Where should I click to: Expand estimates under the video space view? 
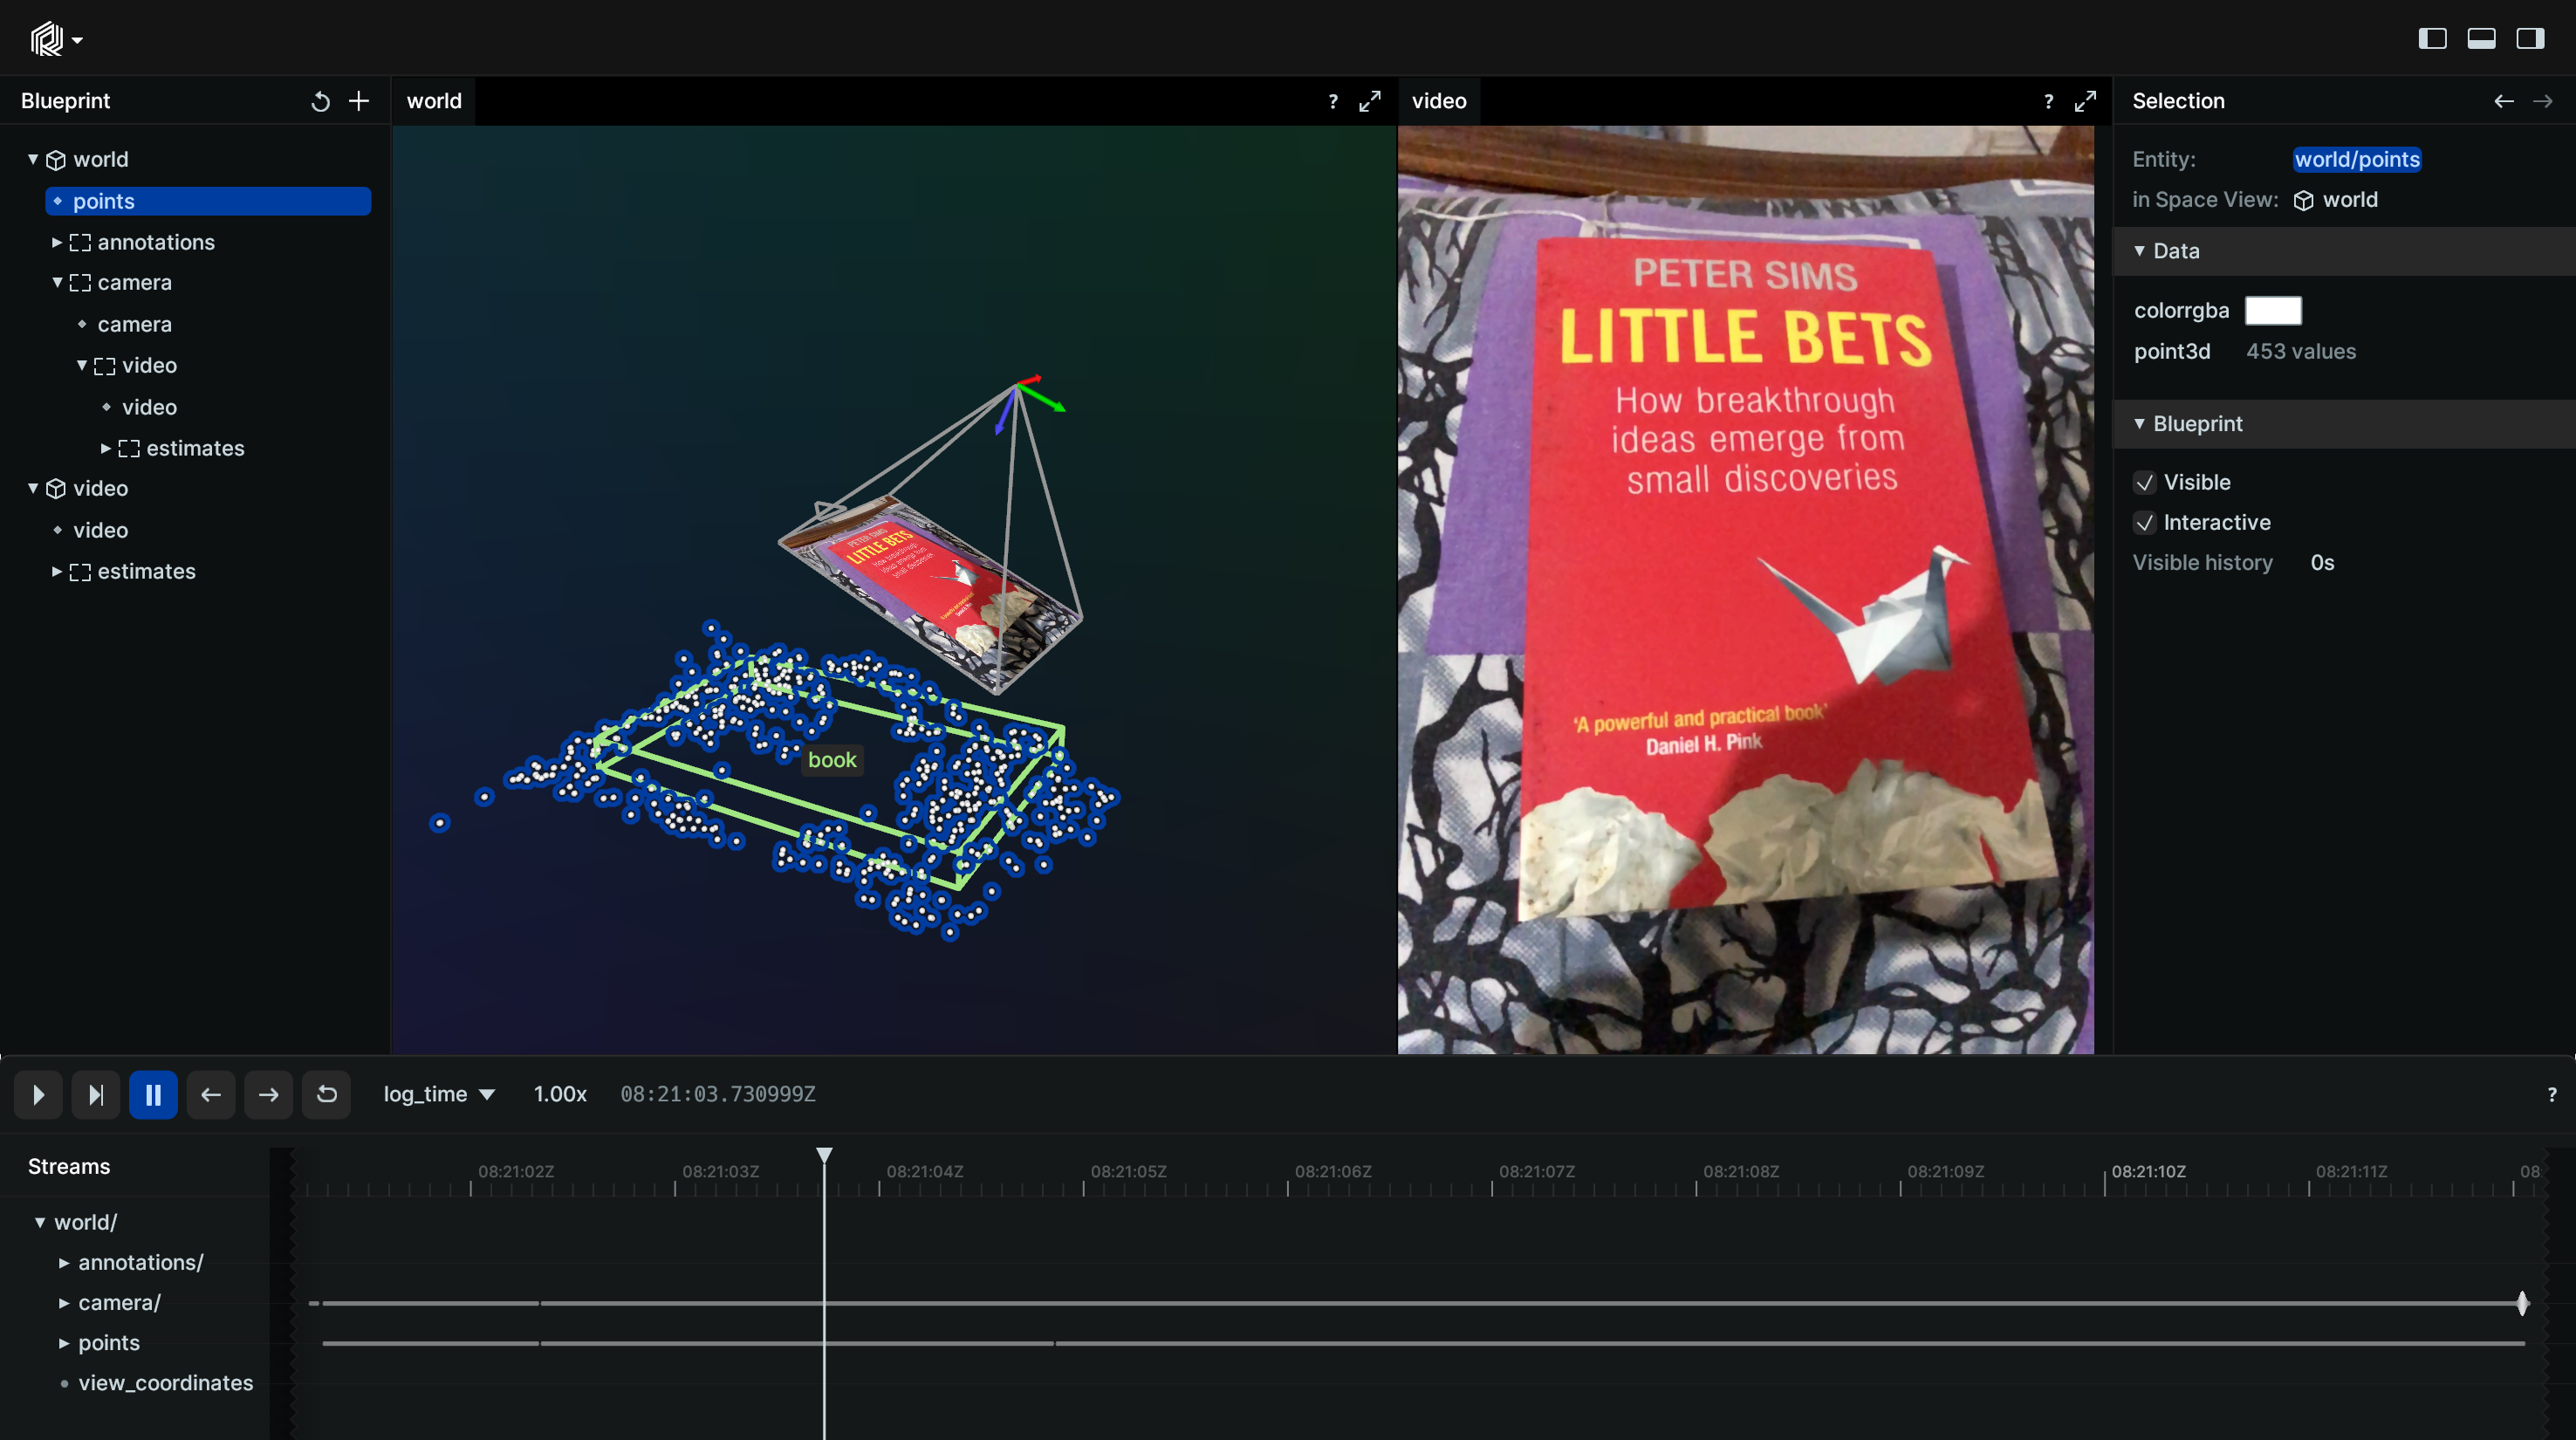57,571
